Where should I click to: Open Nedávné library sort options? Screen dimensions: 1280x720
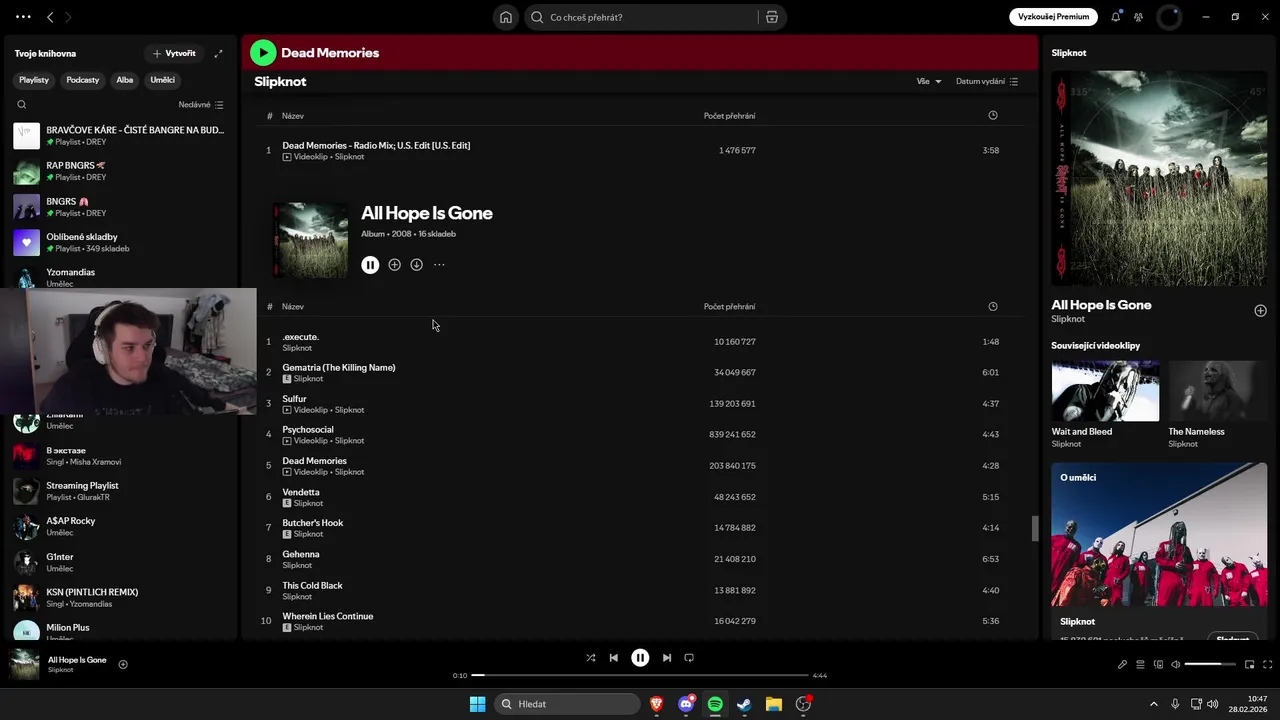[x=201, y=104]
